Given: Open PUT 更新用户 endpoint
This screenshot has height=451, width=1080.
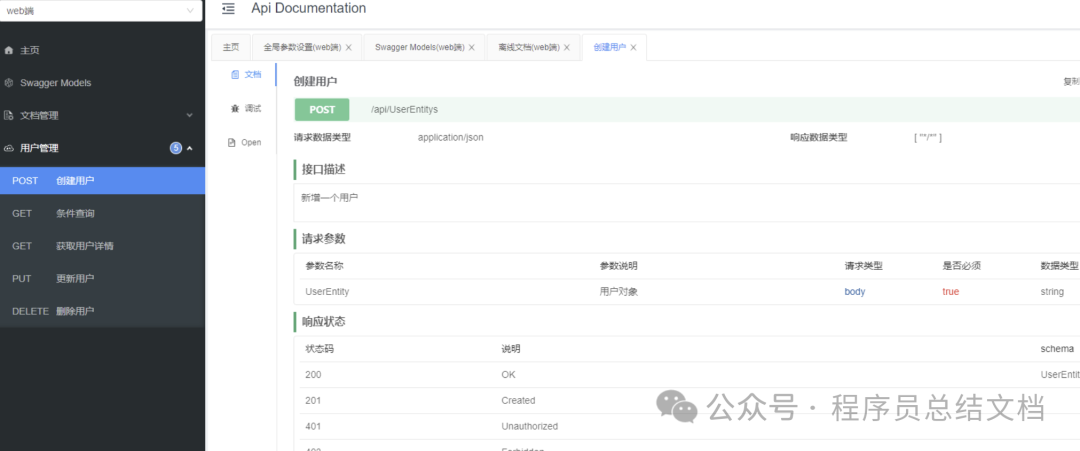Looking at the screenshot, I should [x=102, y=279].
